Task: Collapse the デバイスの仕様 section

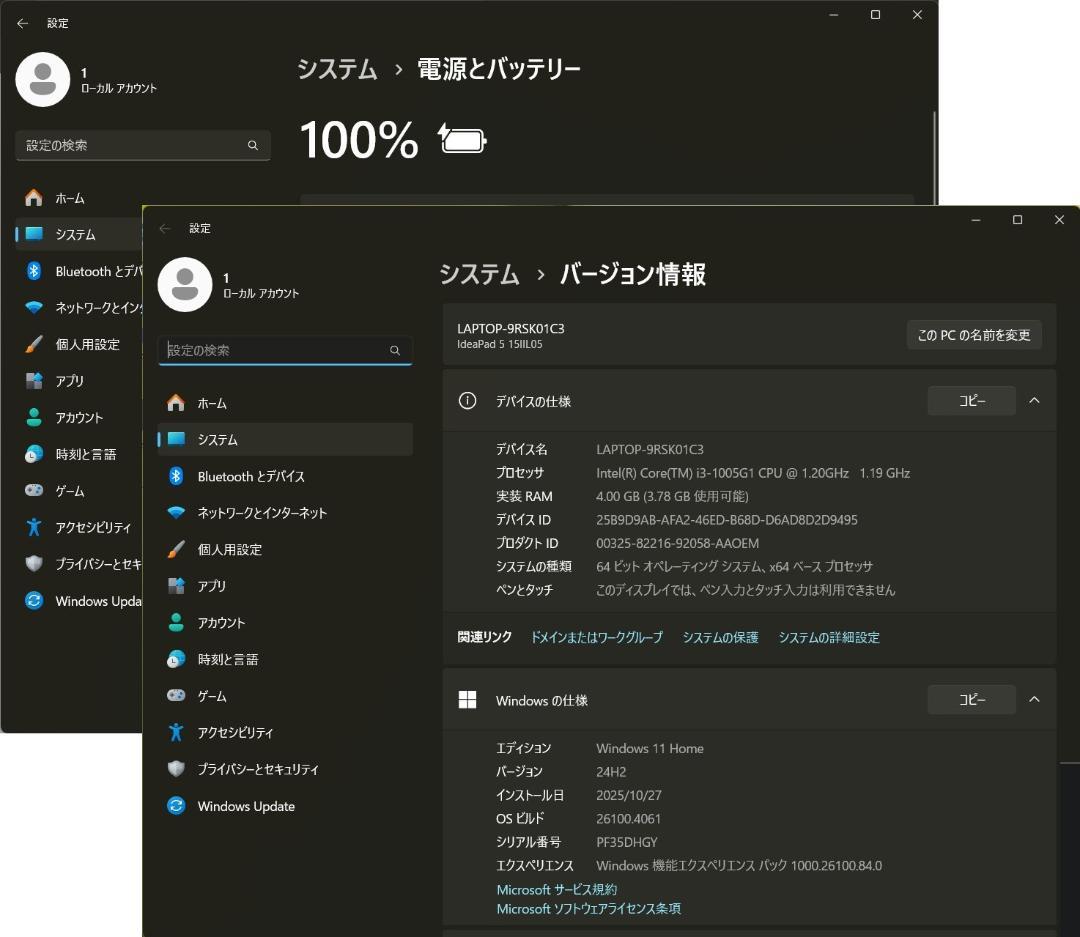Action: point(1034,400)
